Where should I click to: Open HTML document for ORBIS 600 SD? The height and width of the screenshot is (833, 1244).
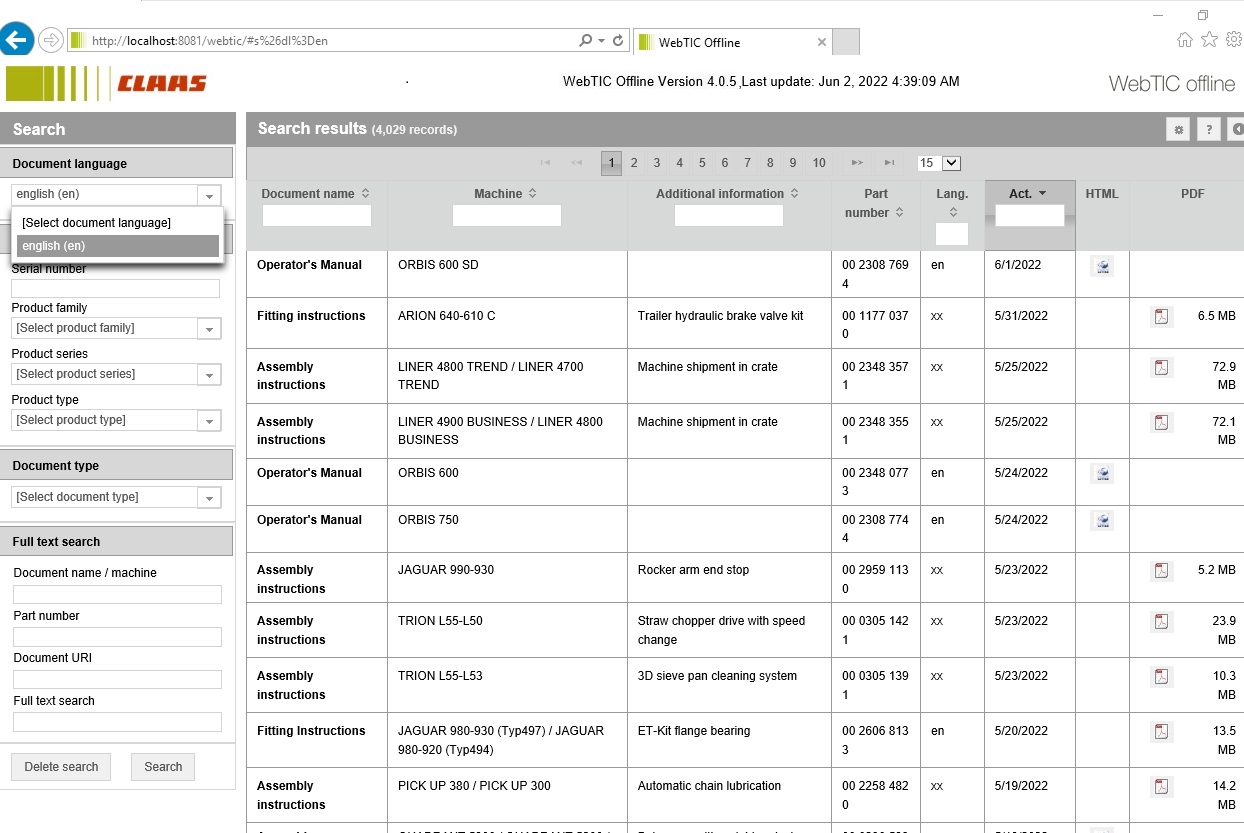click(1102, 266)
